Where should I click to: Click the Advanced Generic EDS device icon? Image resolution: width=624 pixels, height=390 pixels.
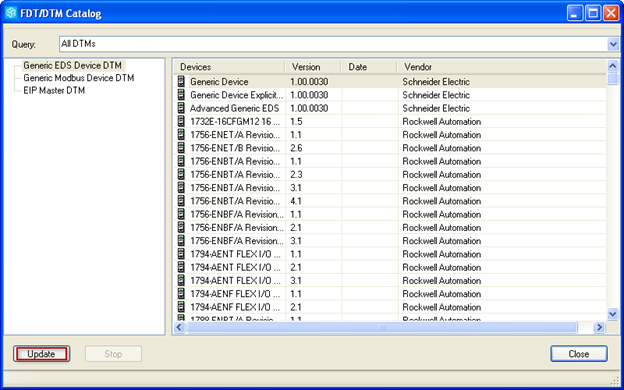click(x=181, y=108)
